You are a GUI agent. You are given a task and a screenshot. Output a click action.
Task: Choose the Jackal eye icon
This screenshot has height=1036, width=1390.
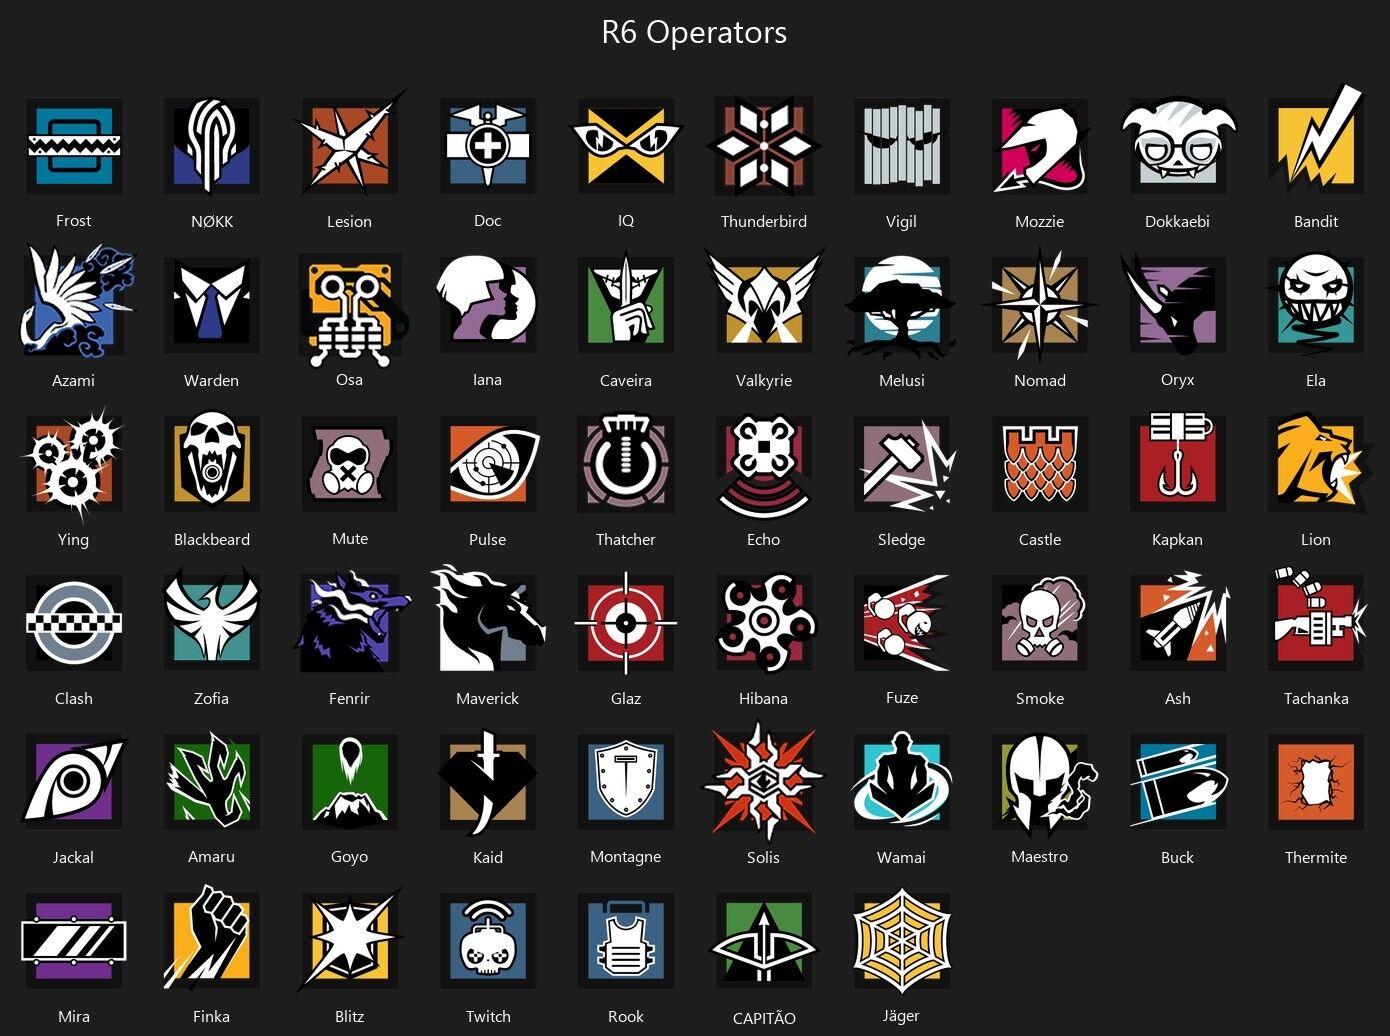74,782
